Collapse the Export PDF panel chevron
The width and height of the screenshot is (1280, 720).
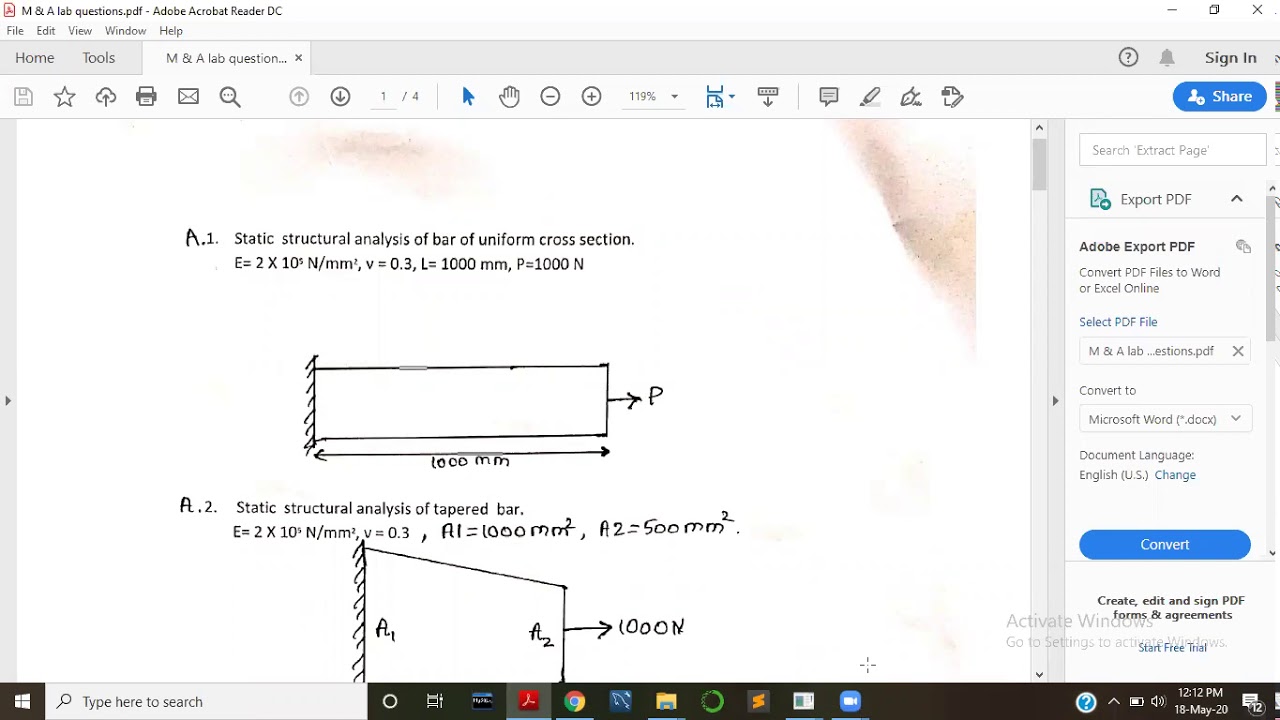(x=1237, y=199)
